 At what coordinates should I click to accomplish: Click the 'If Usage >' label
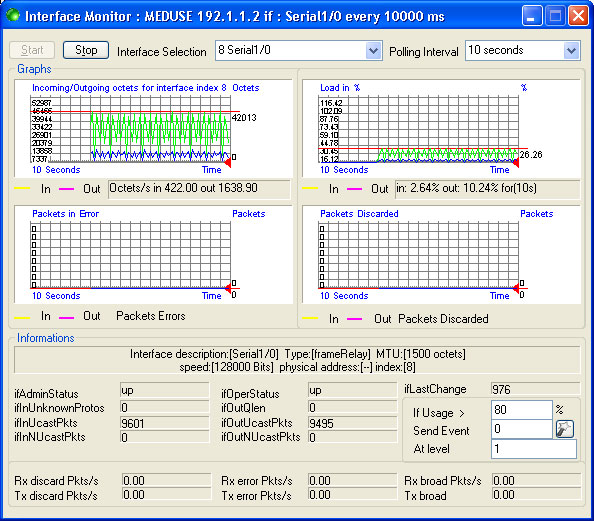439,413
